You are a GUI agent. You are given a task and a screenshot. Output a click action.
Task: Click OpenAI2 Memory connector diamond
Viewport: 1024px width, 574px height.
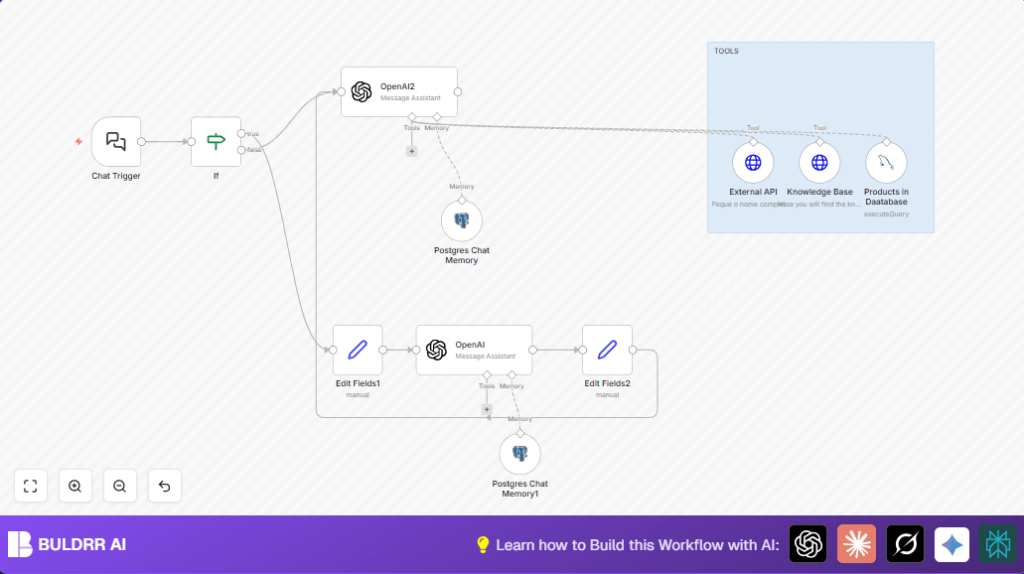[x=437, y=117]
